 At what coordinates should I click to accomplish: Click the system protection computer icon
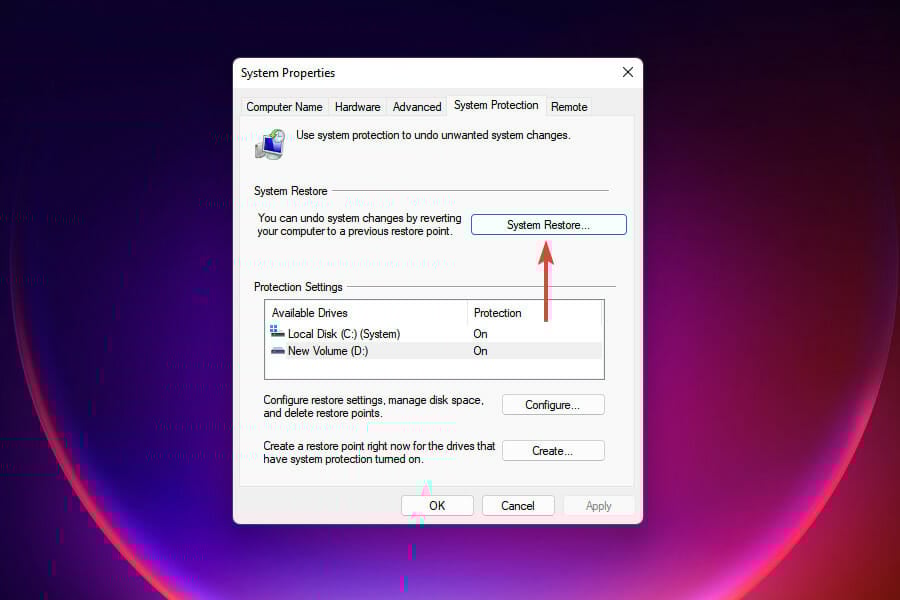[x=270, y=144]
